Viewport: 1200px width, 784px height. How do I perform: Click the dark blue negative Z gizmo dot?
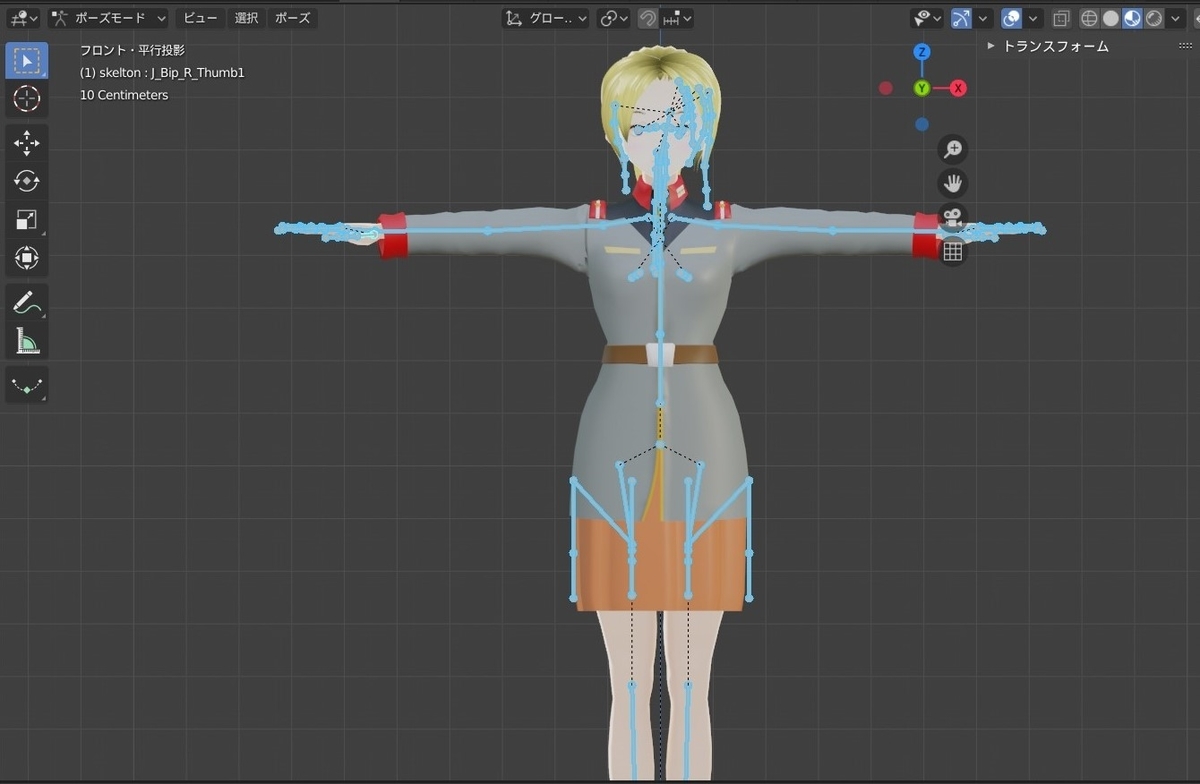pyautogui.click(x=922, y=125)
